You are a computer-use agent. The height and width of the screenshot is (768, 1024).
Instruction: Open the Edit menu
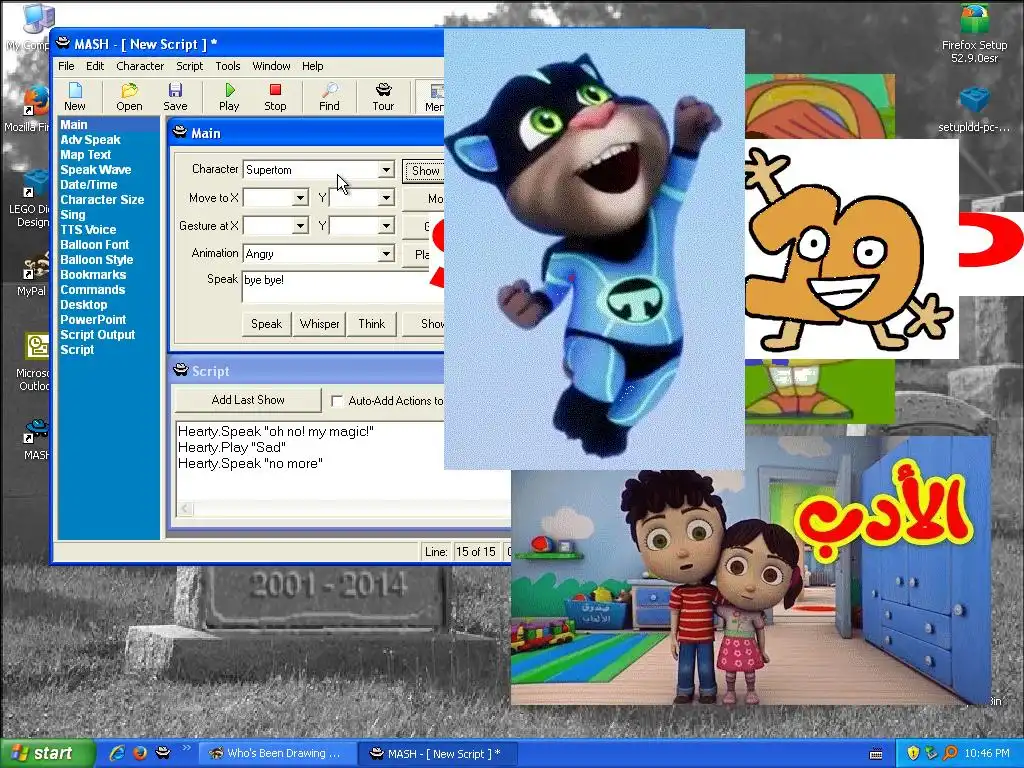(95, 66)
